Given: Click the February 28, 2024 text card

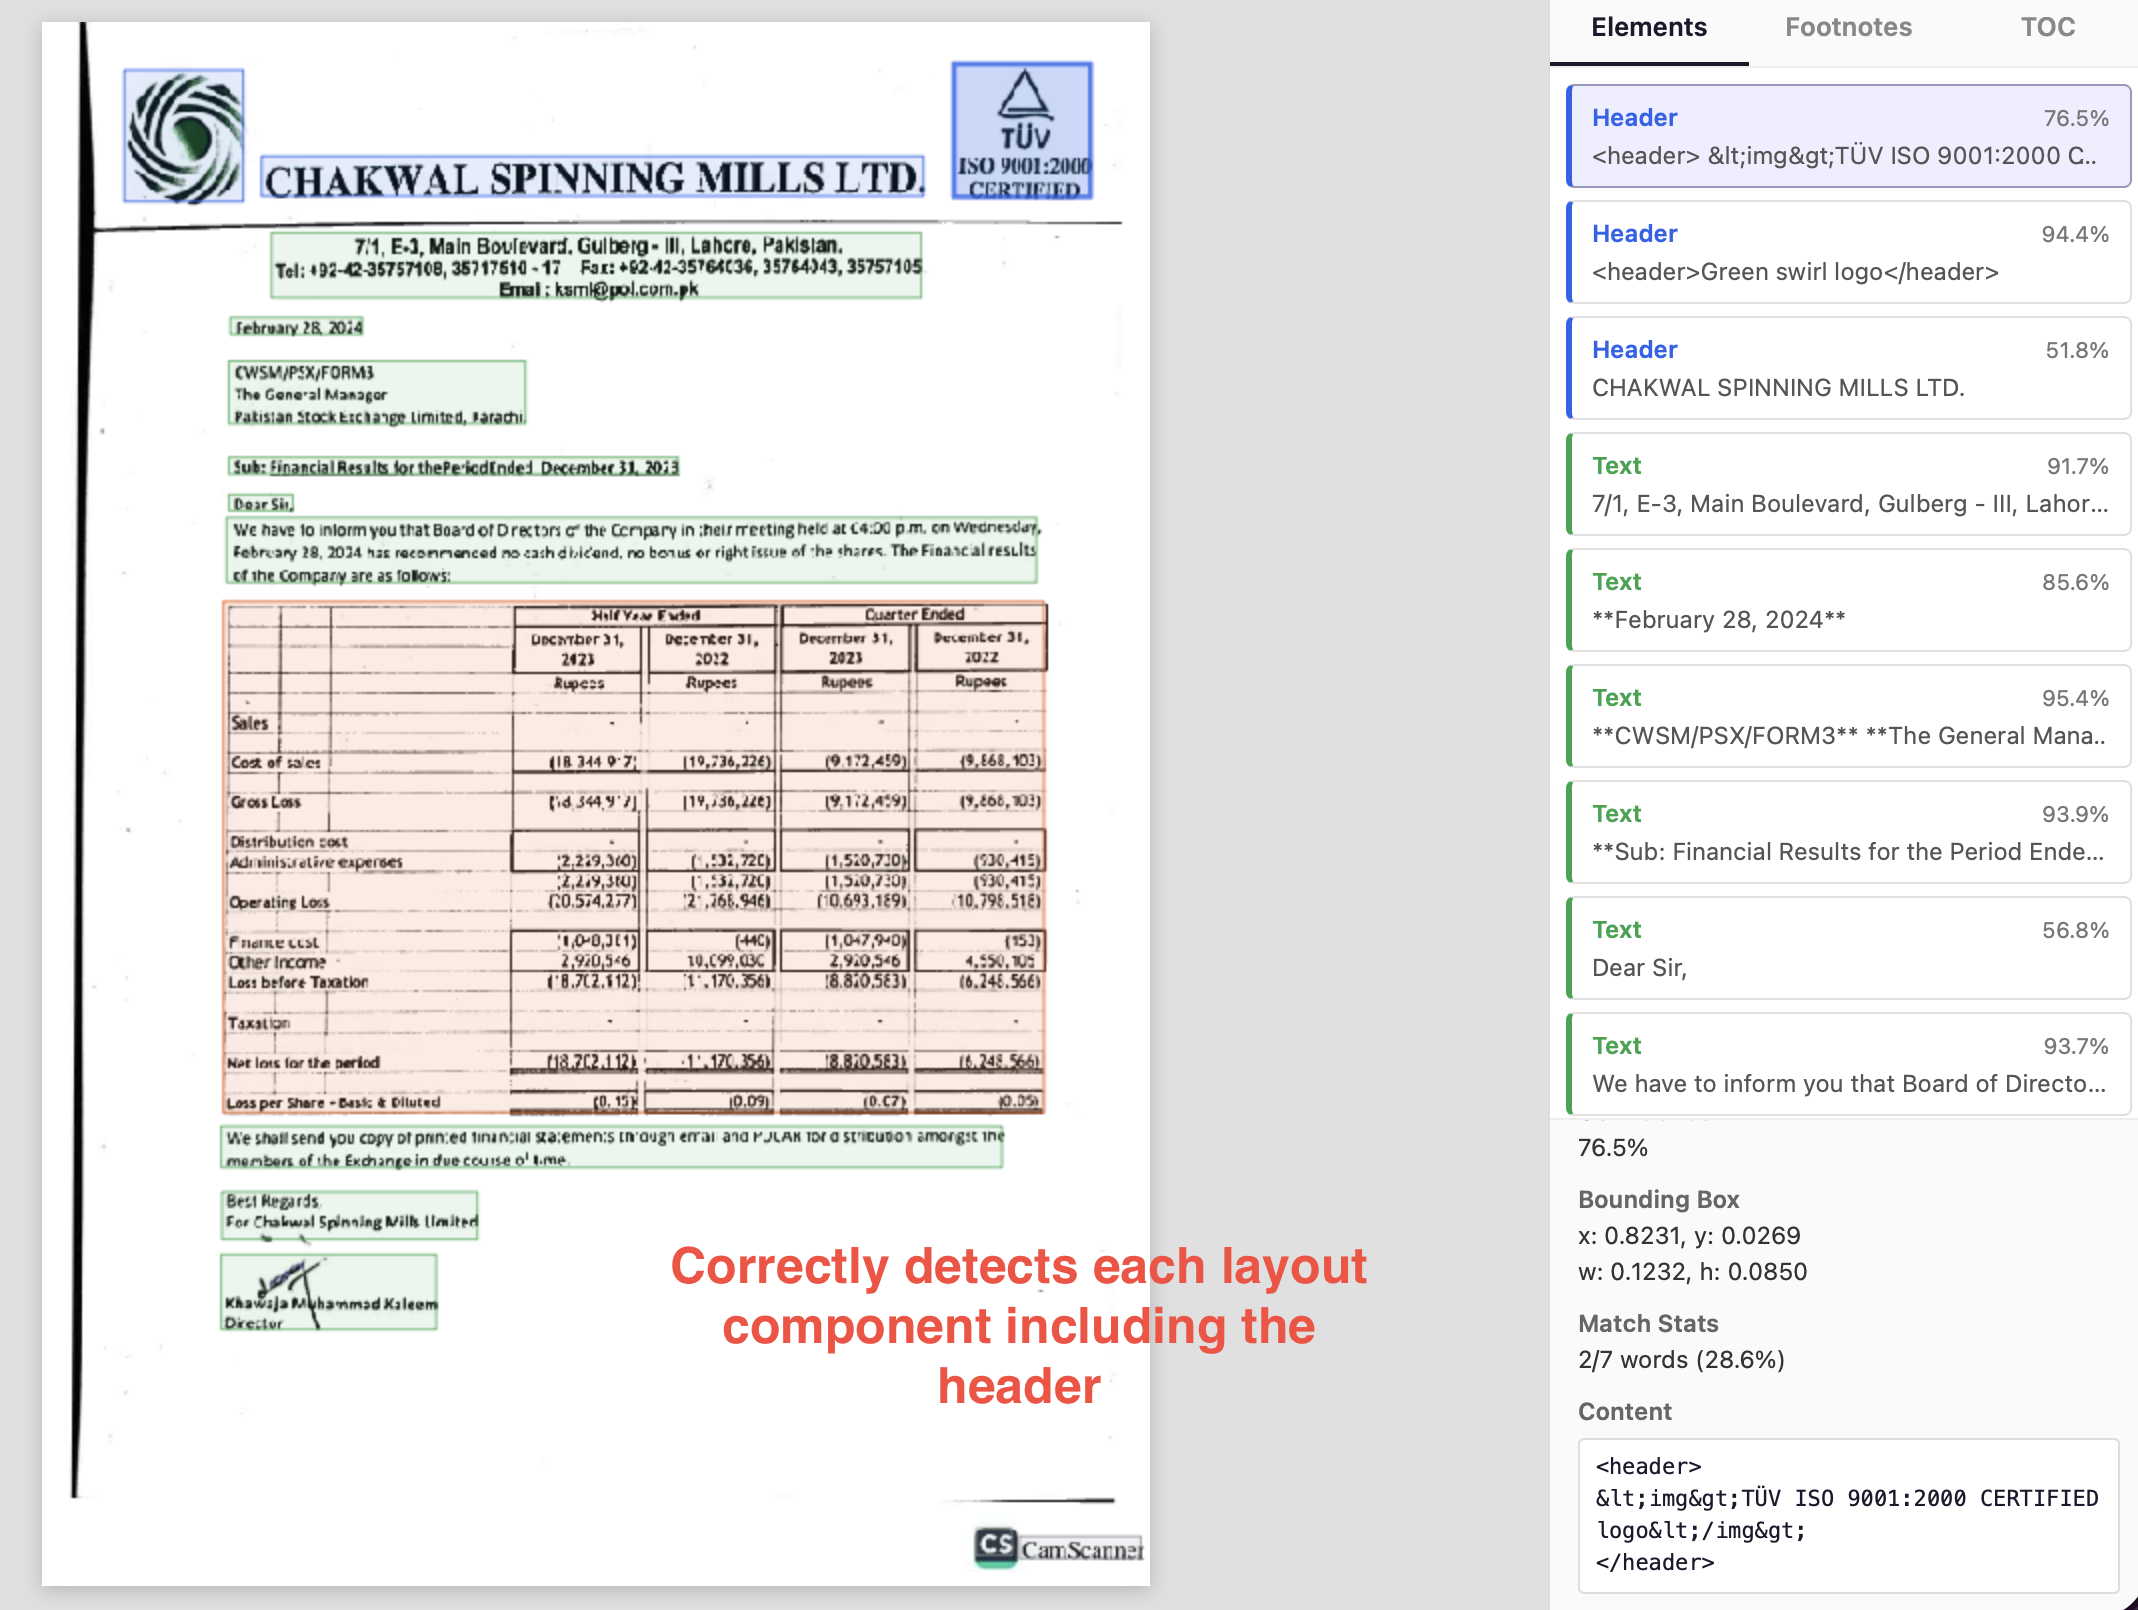Looking at the screenshot, I should tap(1848, 600).
